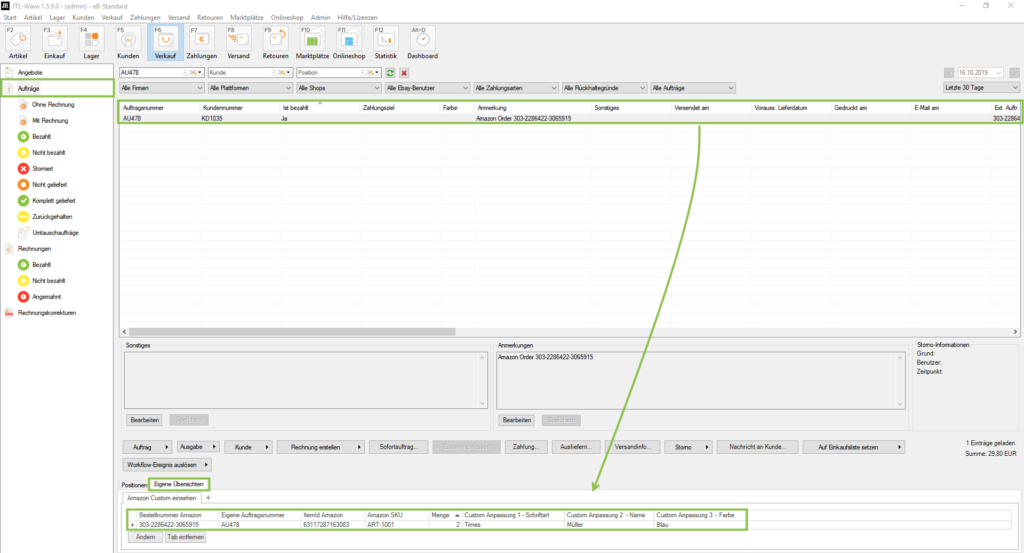1024x553 pixels.
Task: Clear the search with the red X icon
Action: 403,73
